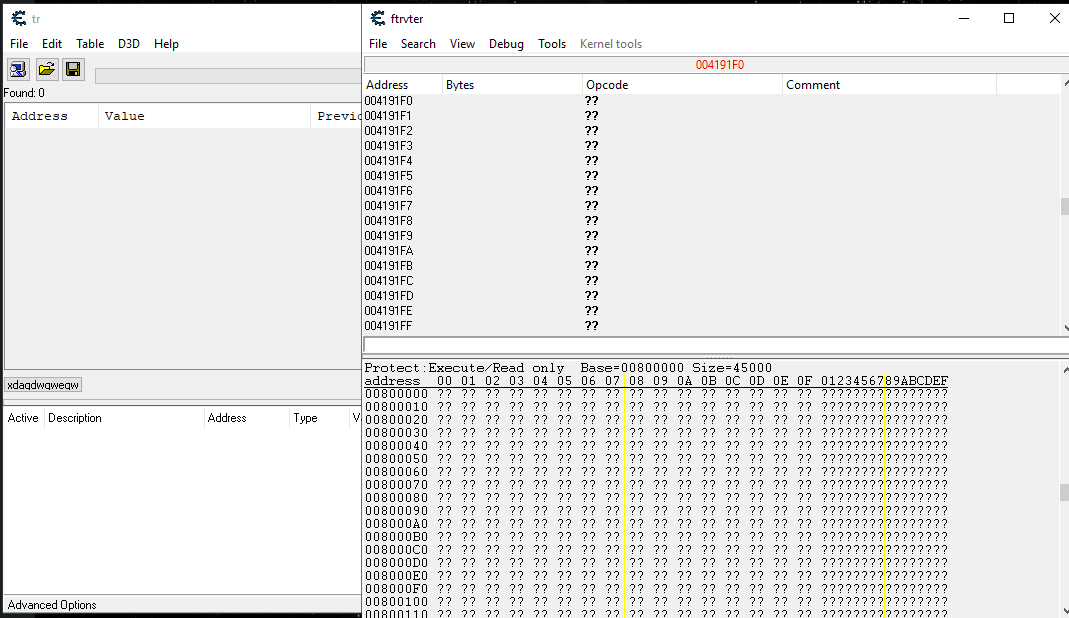
Task: Click the xdaqdwqweqw button
Action: pyautogui.click(x=43, y=385)
